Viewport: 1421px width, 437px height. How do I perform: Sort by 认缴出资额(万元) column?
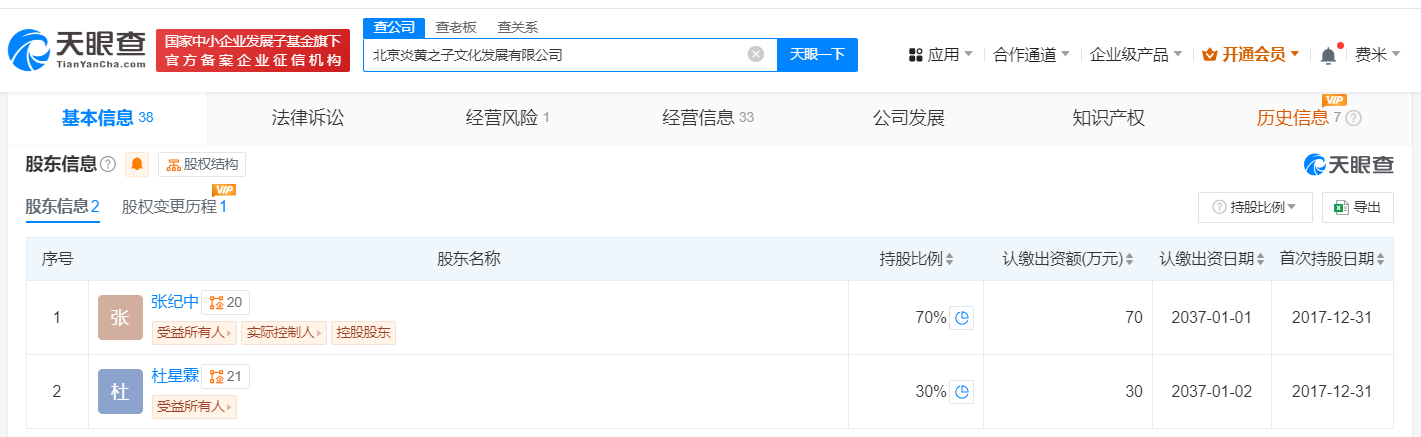point(1130,260)
